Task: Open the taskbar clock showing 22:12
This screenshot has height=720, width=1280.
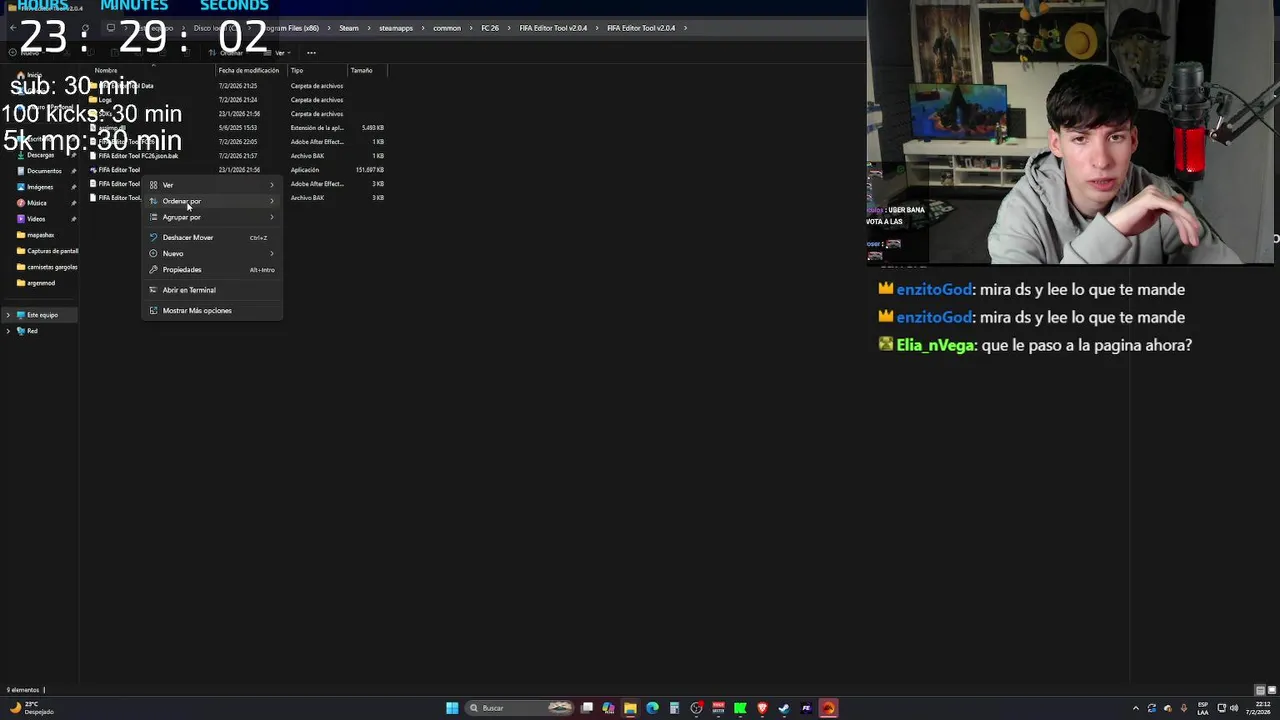Action: tap(1257, 708)
